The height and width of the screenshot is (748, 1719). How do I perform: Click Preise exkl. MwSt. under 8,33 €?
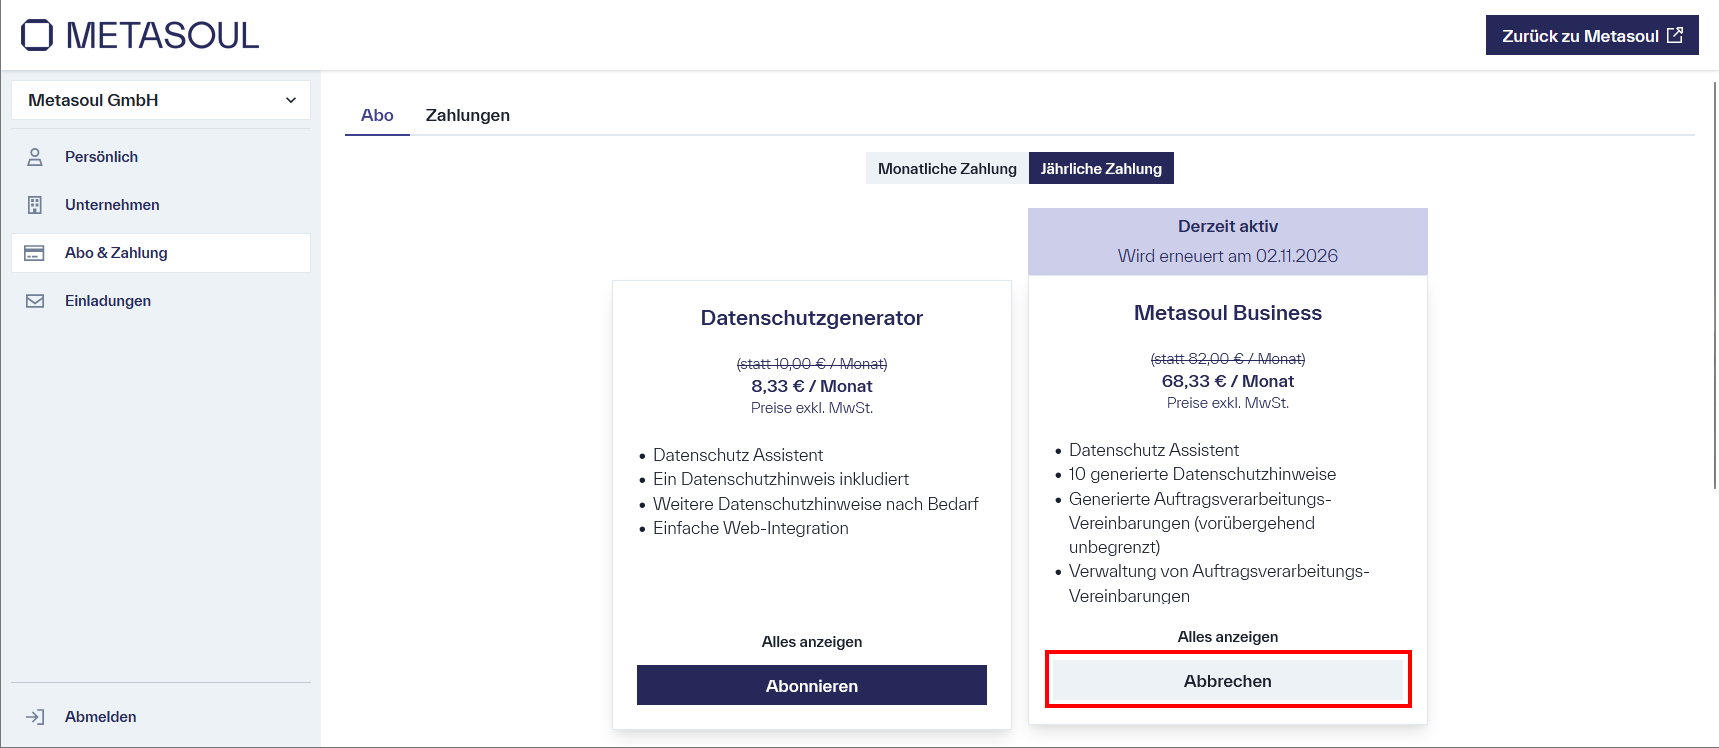click(812, 408)
